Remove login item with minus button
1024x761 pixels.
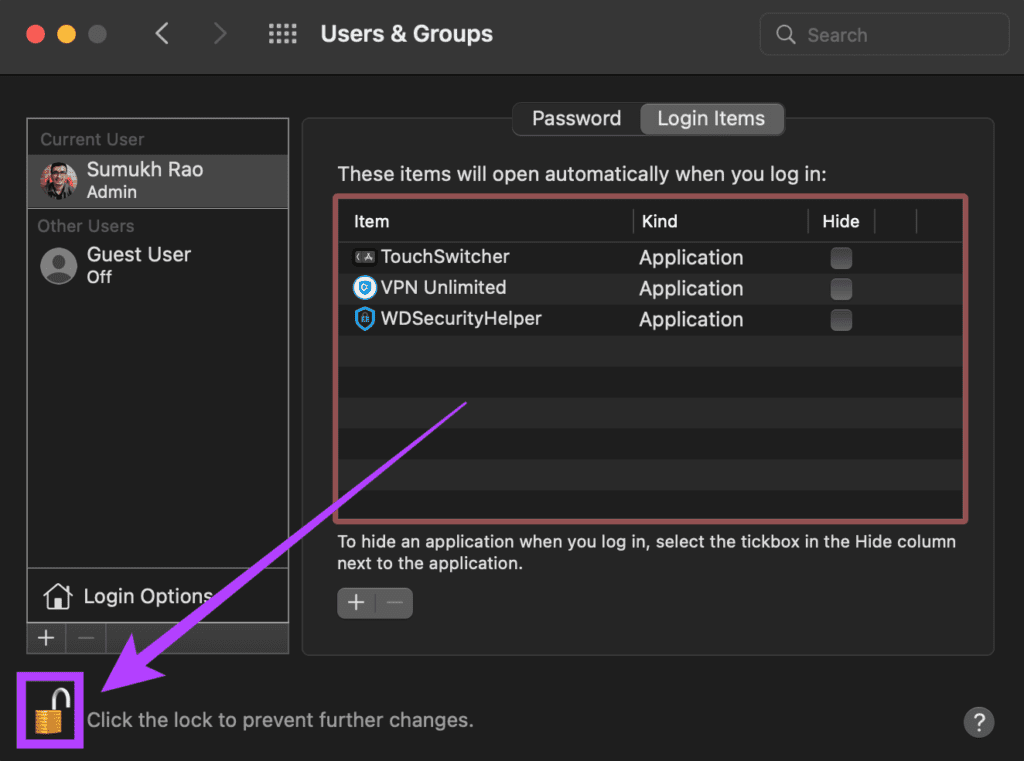pyautogui.click(x=394, y=603)
